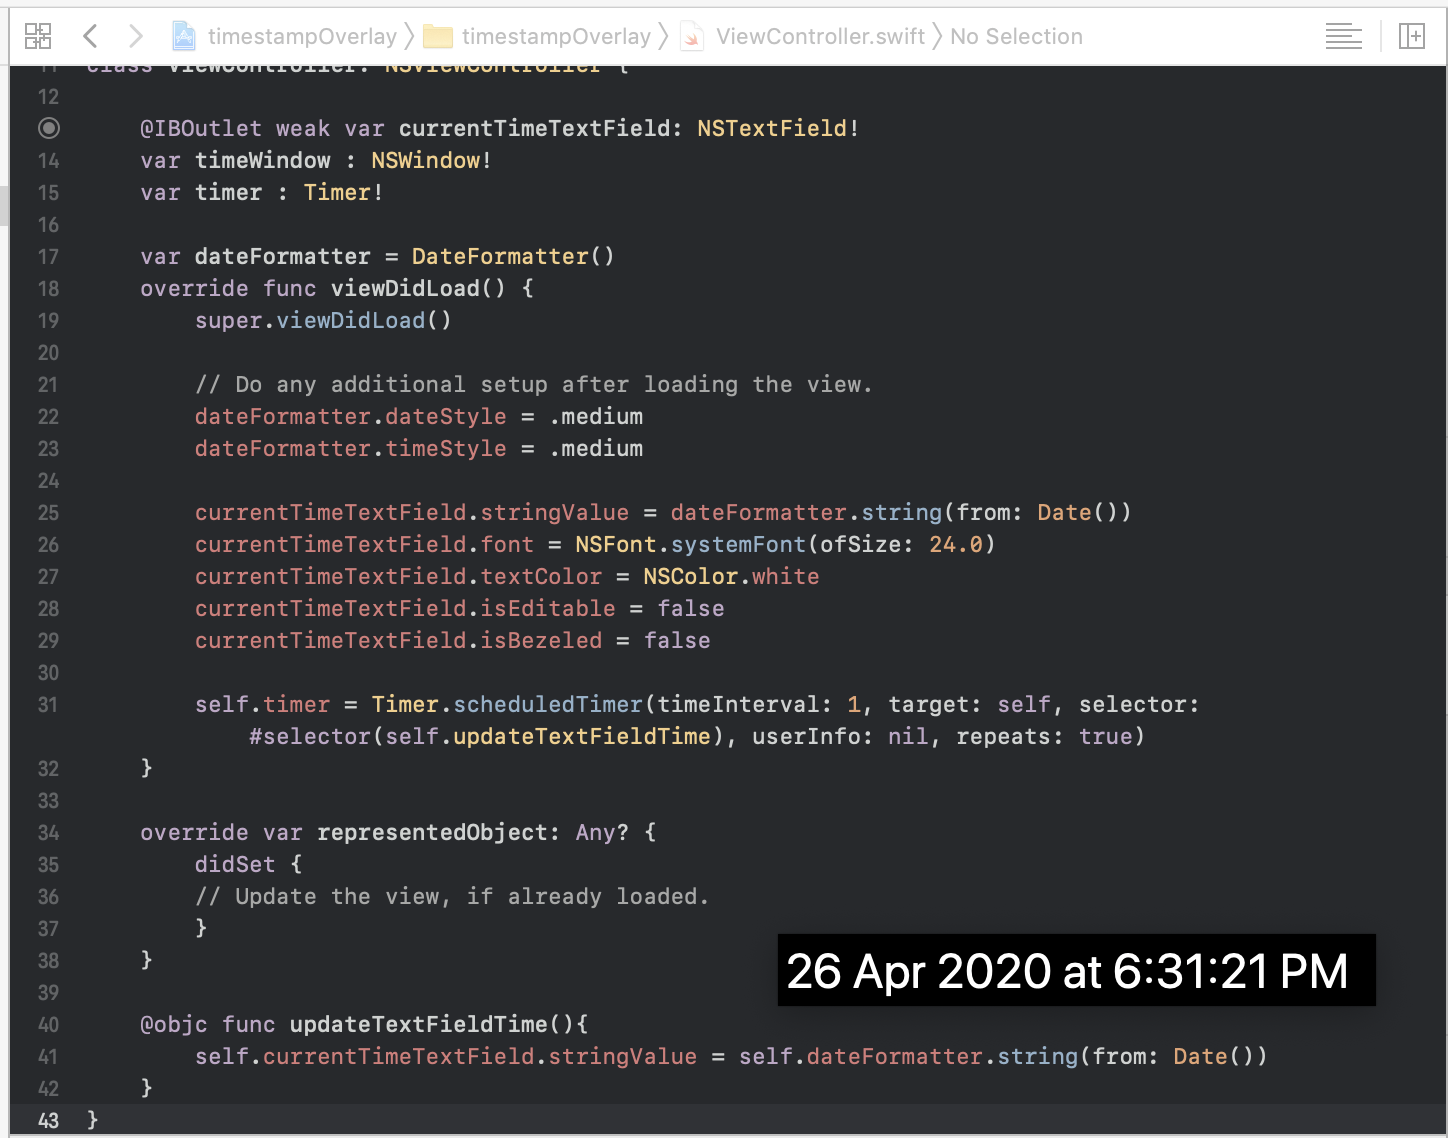
Task: Open the No Selection symbol menu
Action: tap(1016, 37)
